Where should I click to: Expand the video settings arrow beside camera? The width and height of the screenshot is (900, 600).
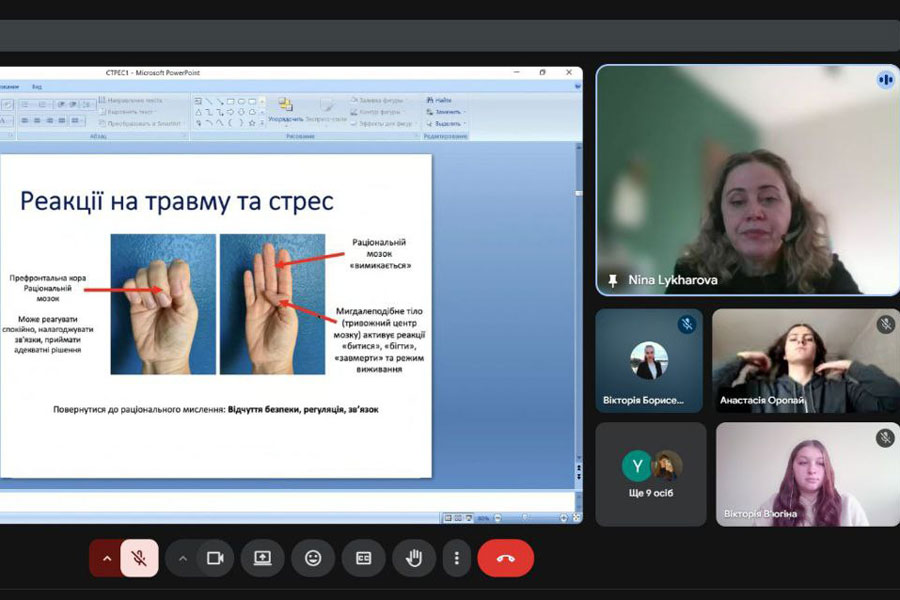pos(183,558)
